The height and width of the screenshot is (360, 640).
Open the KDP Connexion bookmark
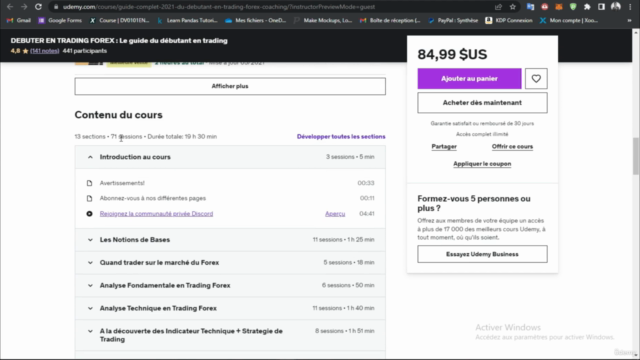[x=509, y=20]
